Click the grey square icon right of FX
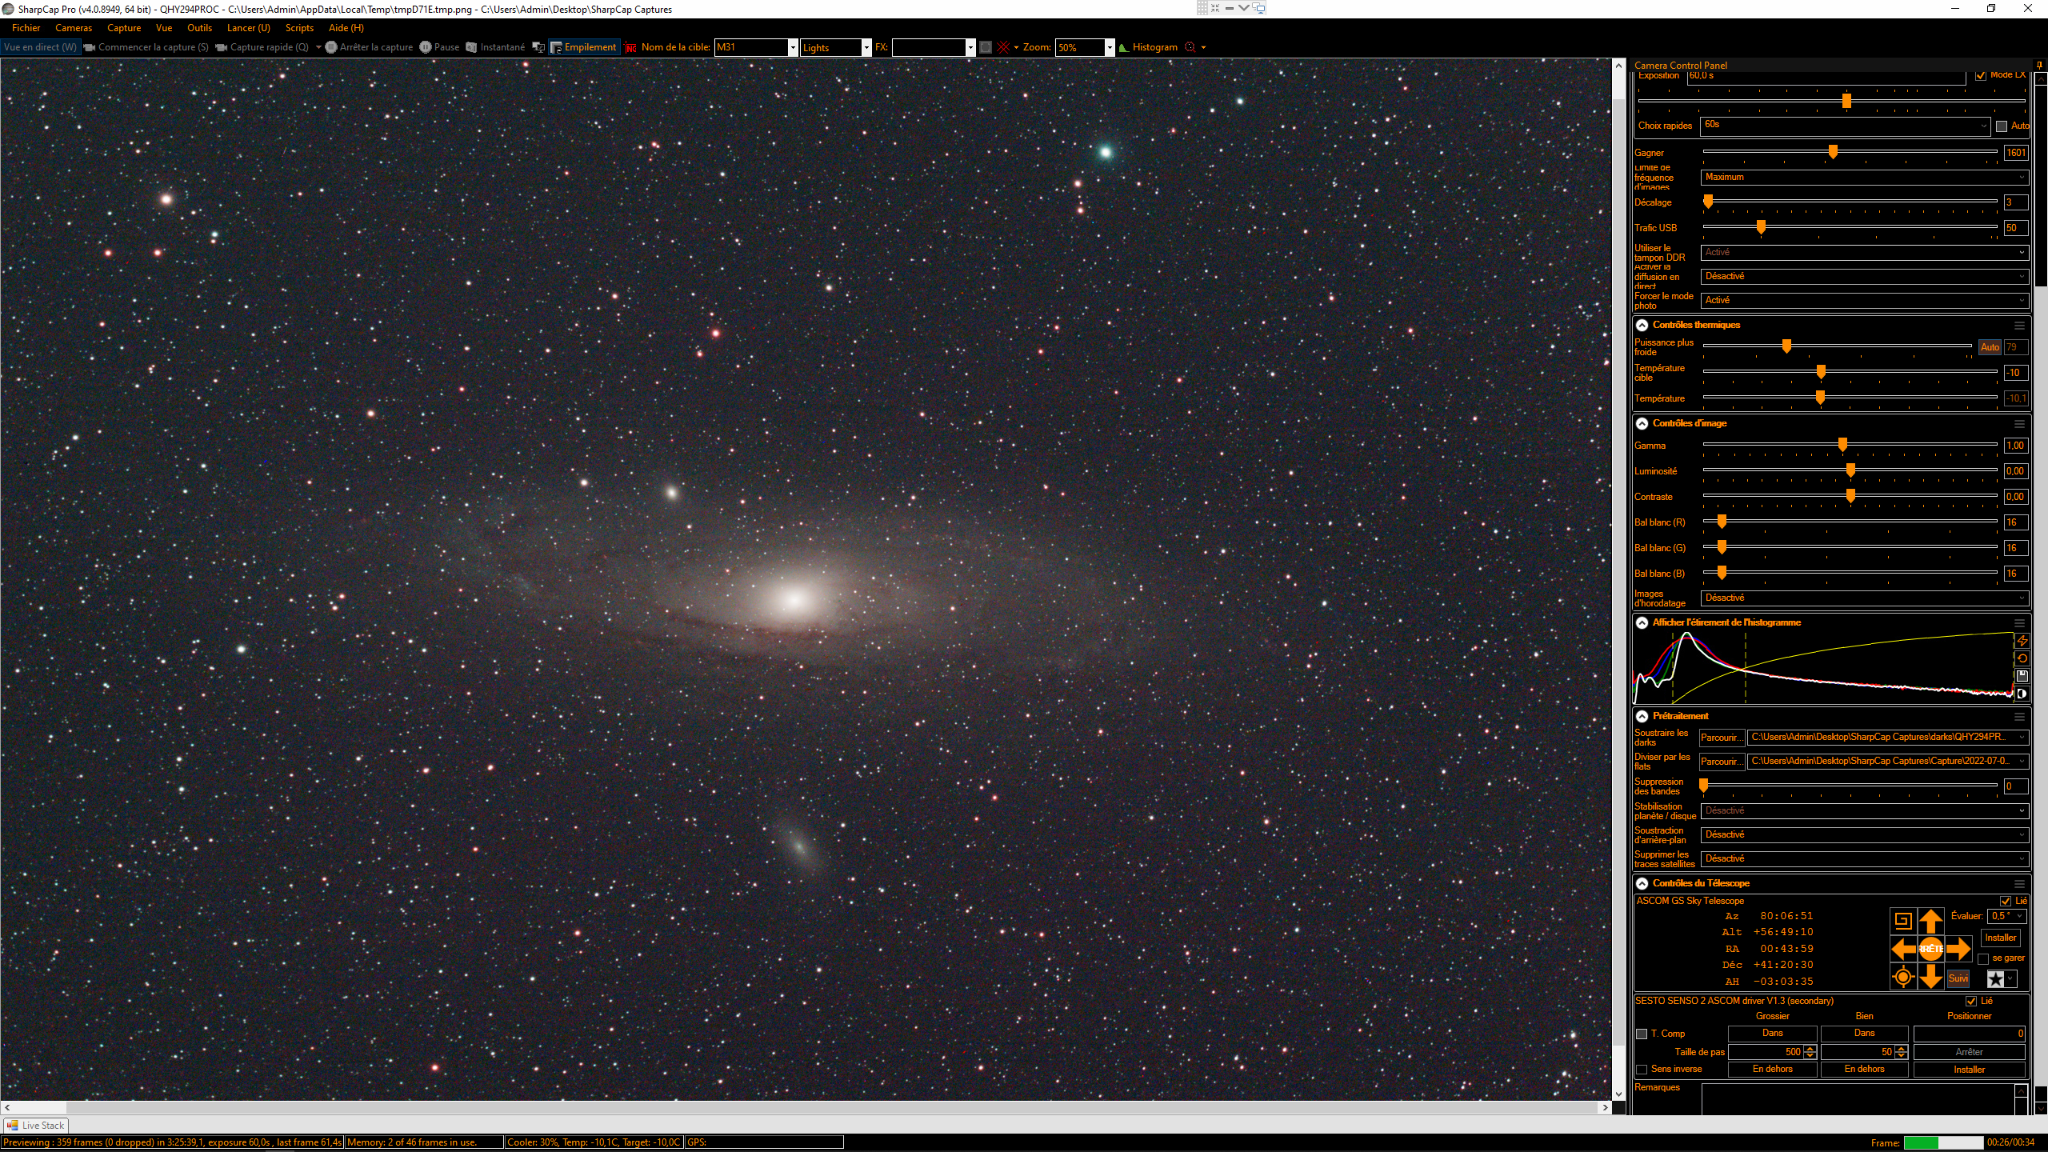2048x1152 pixels. click(985, 47)
